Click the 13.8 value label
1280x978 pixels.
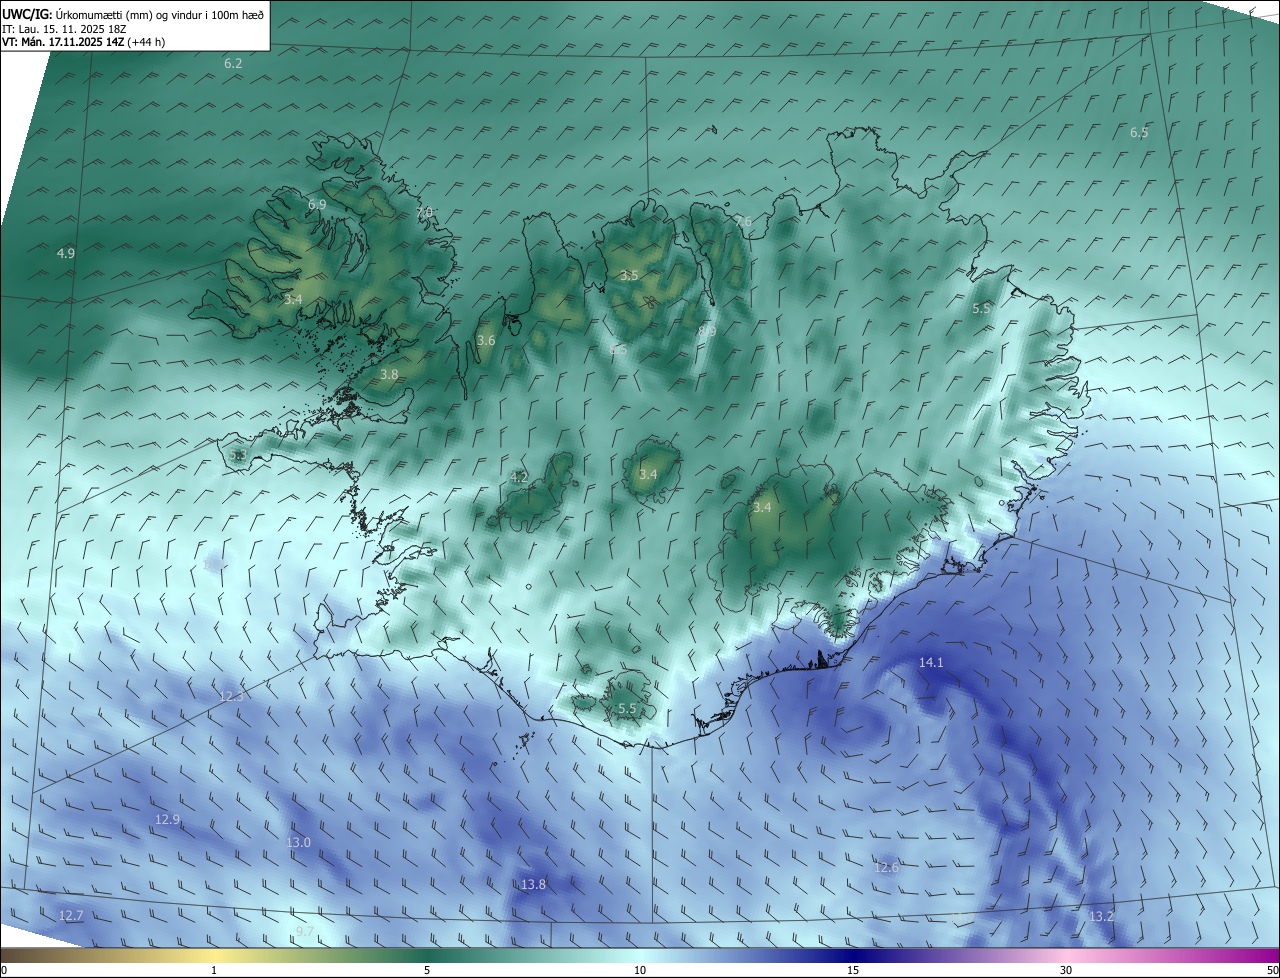point(533,885)
